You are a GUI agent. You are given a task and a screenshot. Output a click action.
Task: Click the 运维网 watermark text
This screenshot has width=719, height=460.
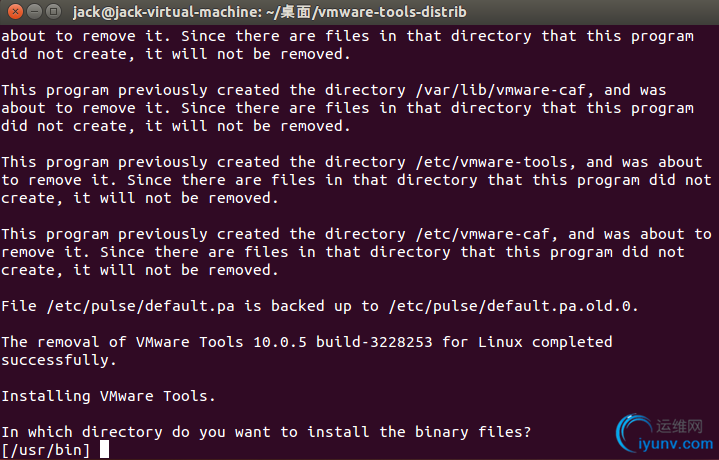click(x=679, y=426)
